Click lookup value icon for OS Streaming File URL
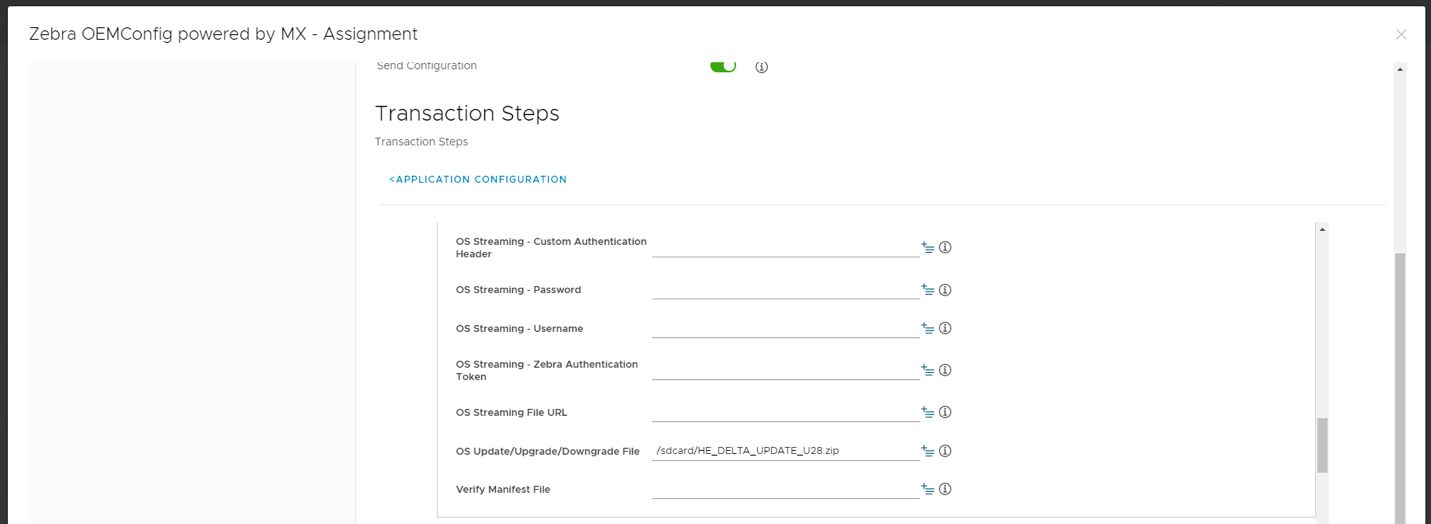This screenshot has width=1431, height=524. 927,412
